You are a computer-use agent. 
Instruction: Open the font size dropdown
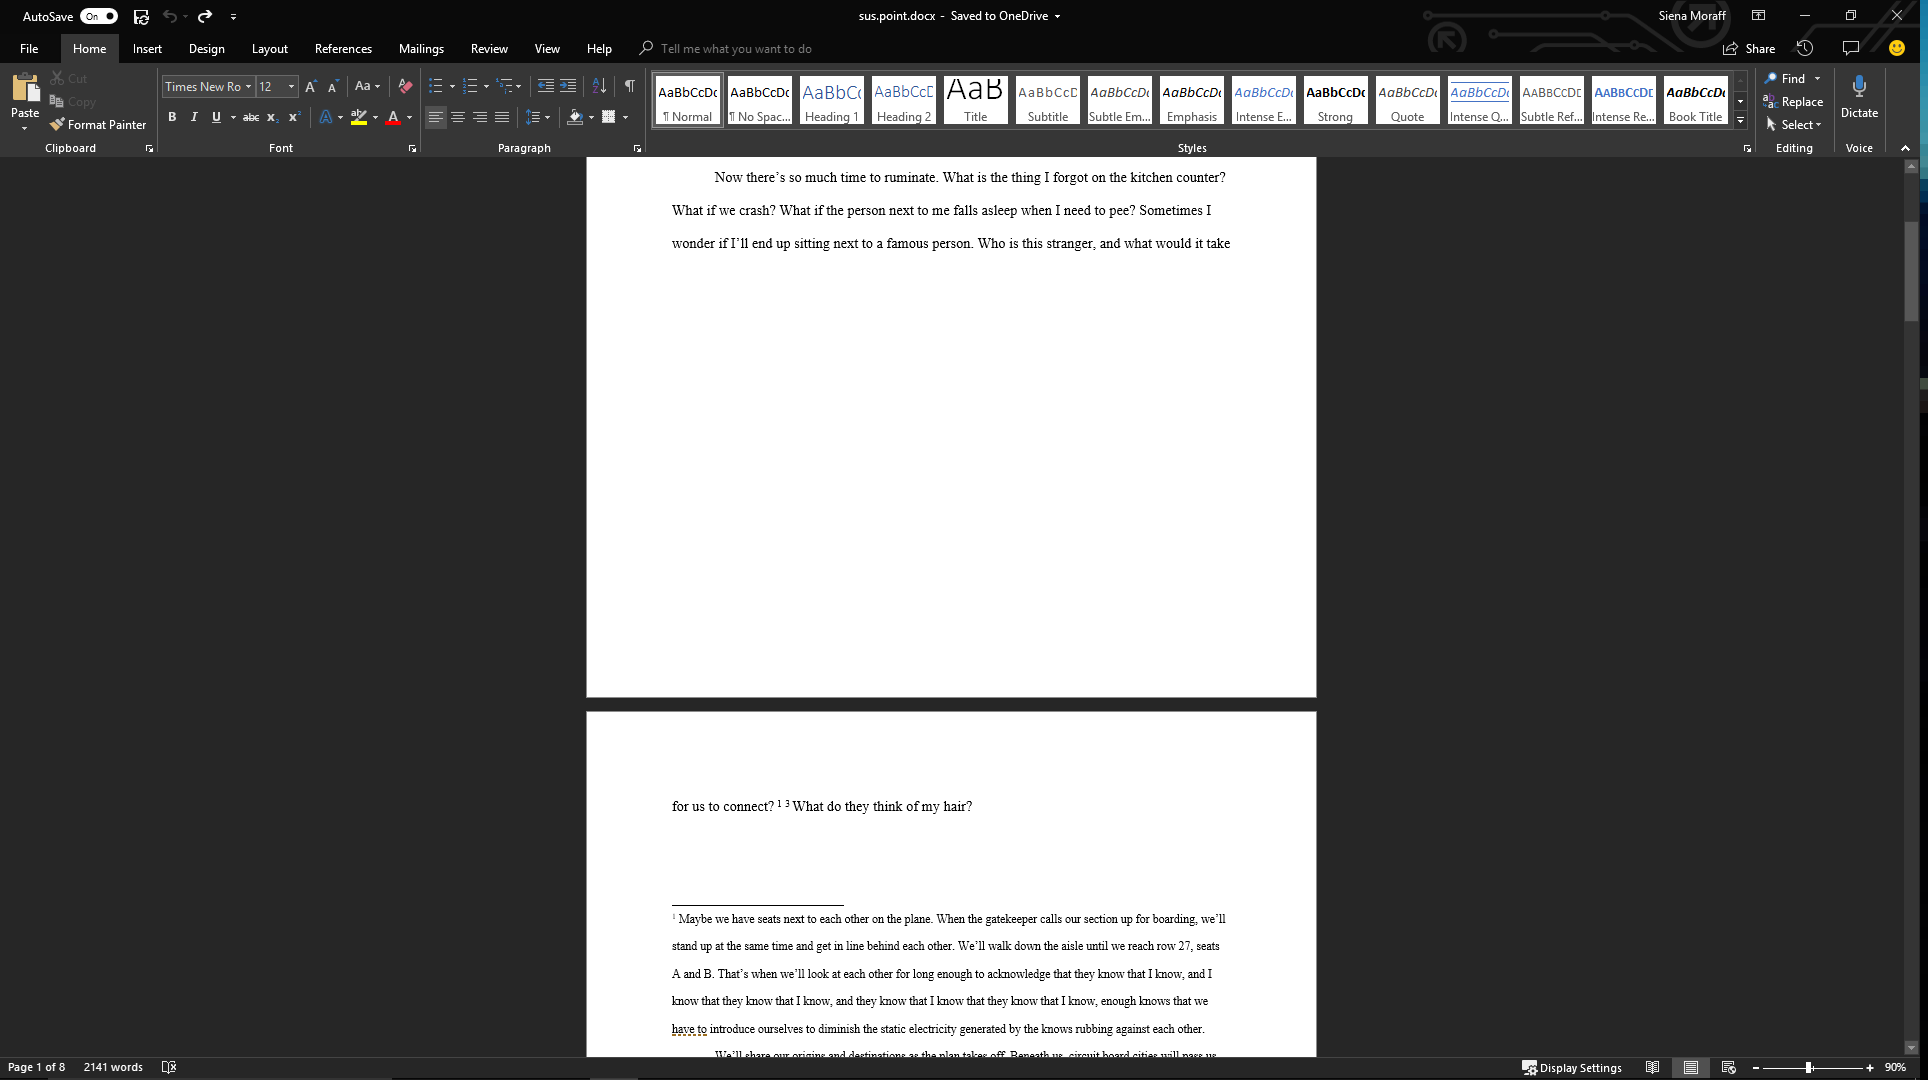[291, 87]
